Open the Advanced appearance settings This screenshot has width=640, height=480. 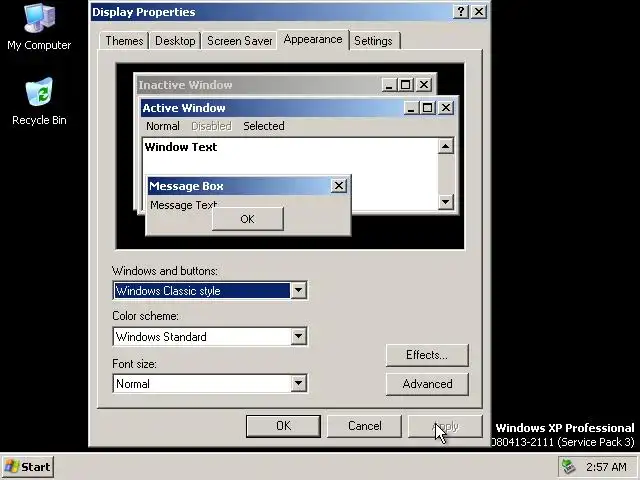(x=427, y=384)
